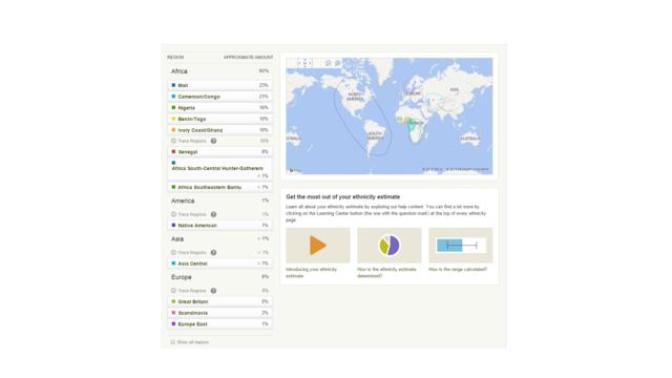672x378 pixels.
Task: Select the Nigeria region row
Action: (220, 108)
